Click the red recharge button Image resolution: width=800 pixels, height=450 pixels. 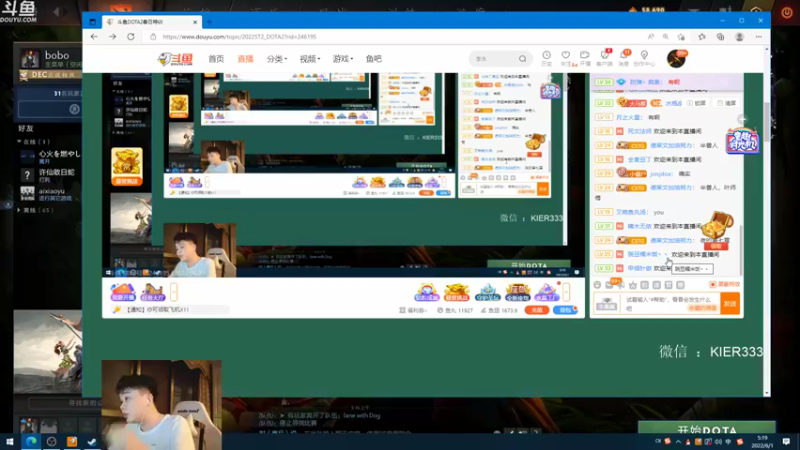[537, 310]
